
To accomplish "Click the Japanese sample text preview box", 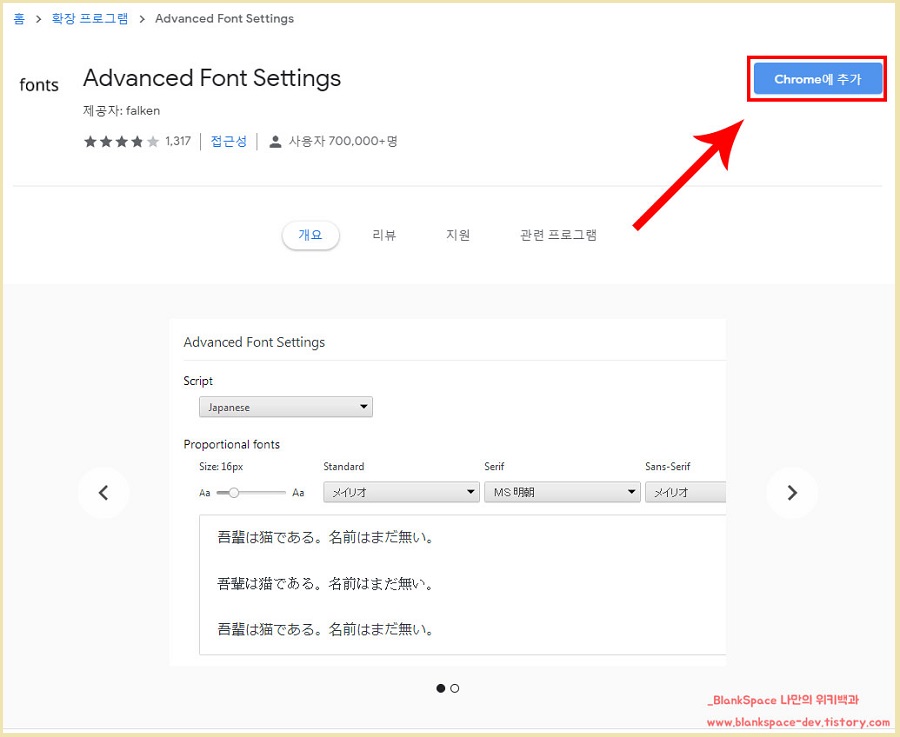I will 463,585.
